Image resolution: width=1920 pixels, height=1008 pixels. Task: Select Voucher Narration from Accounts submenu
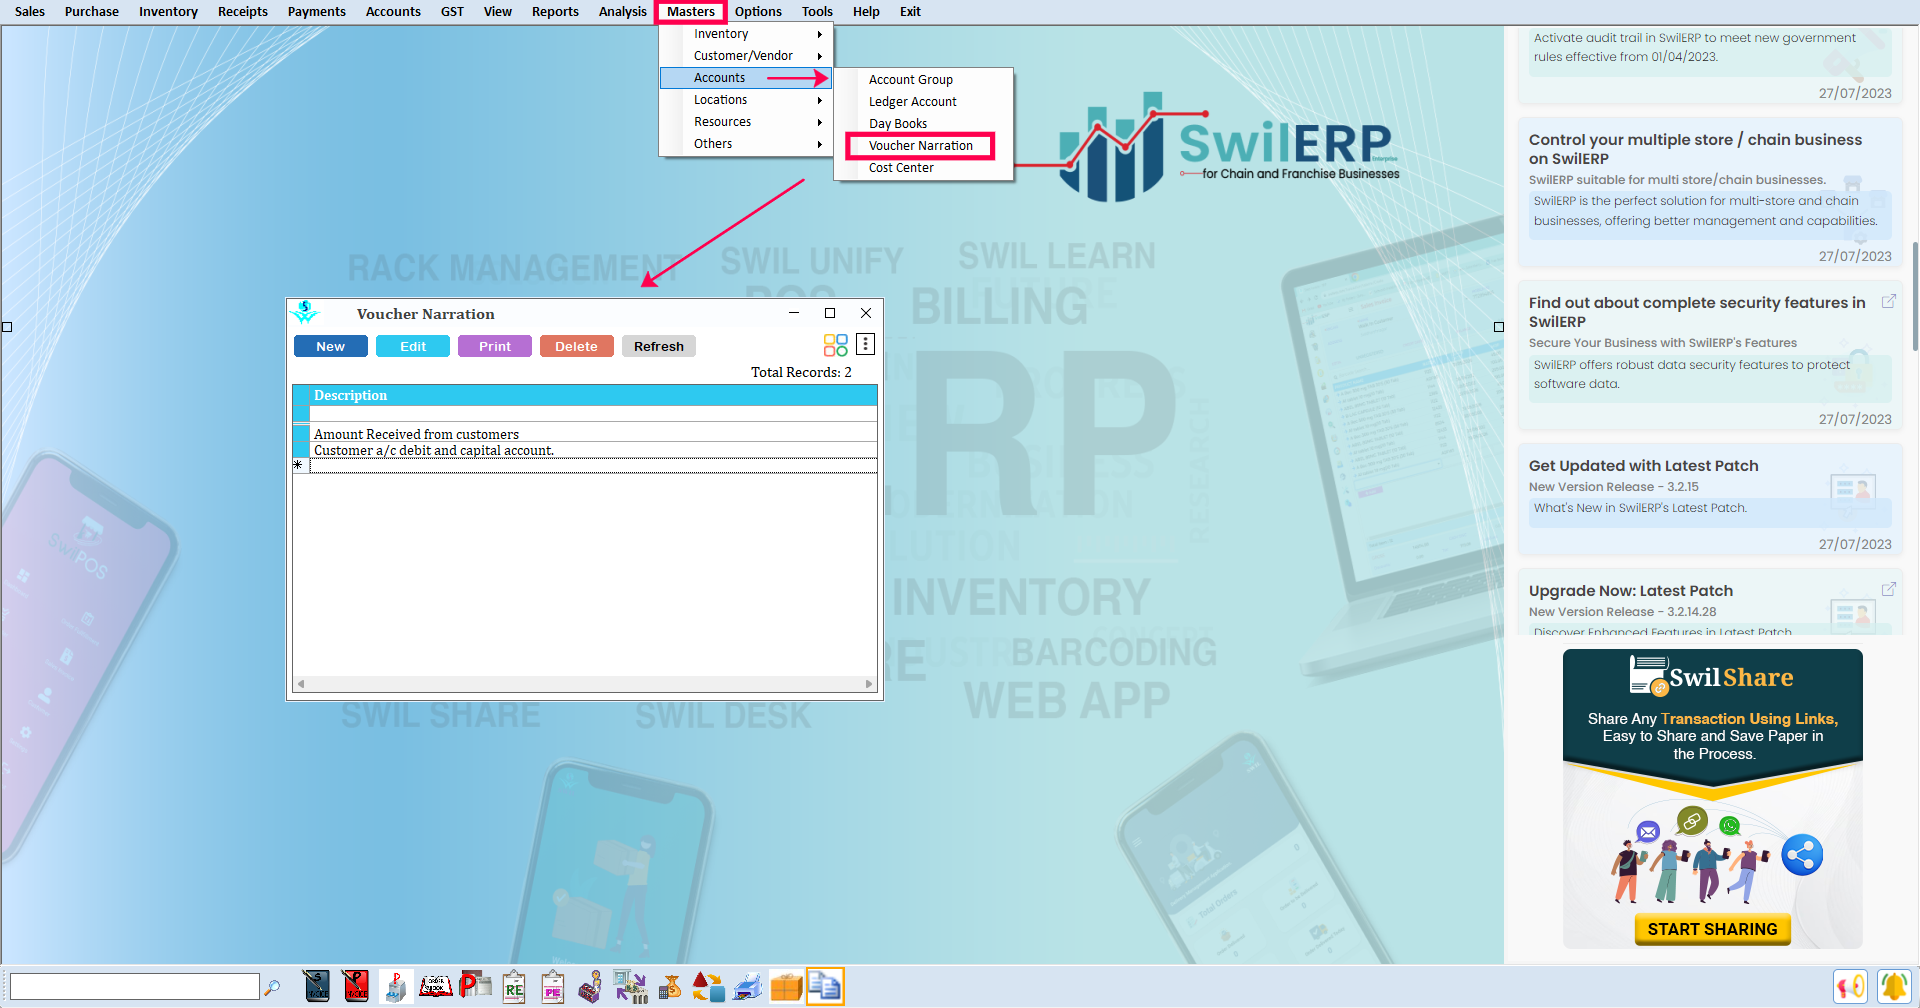[920, 146]
